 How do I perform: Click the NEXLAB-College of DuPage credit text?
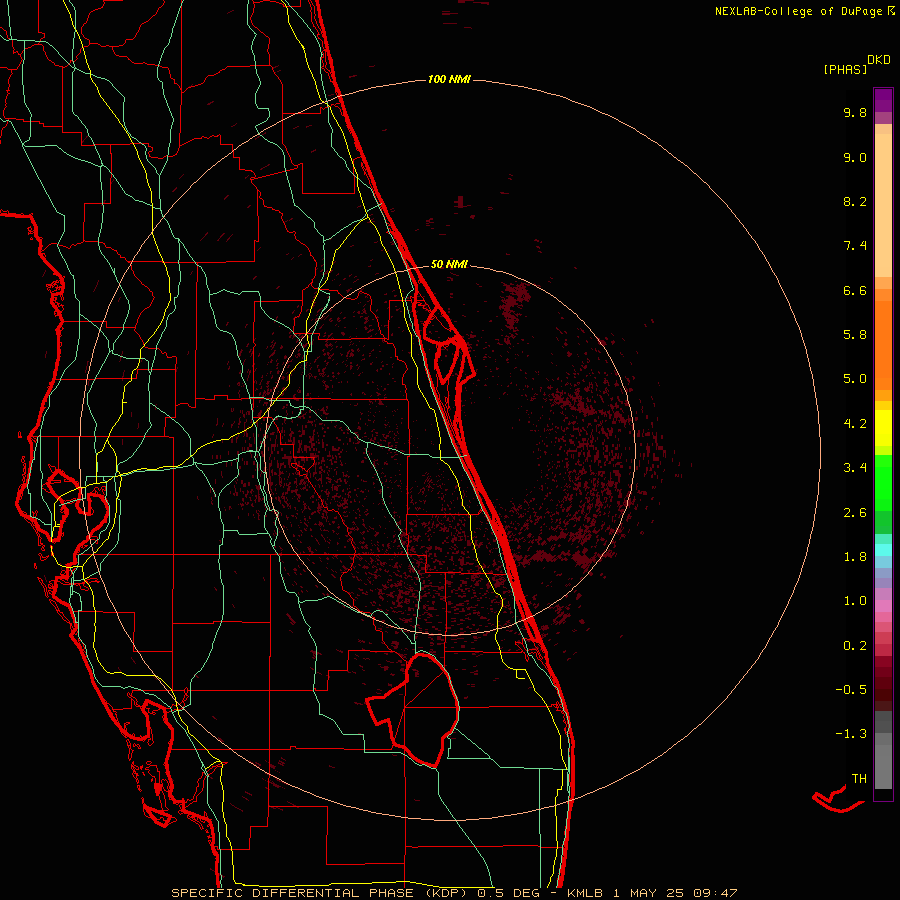[x=798, y=11]
